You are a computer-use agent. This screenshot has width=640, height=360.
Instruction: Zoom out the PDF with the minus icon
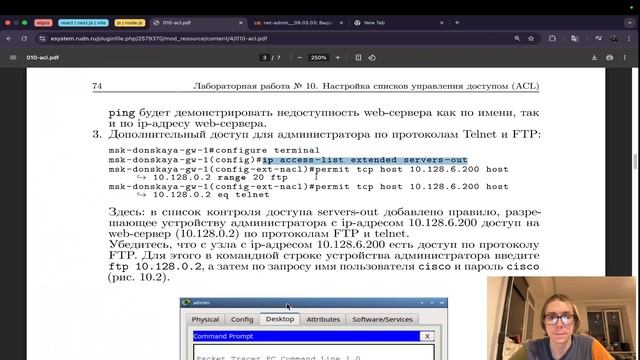tap(300, 58)
